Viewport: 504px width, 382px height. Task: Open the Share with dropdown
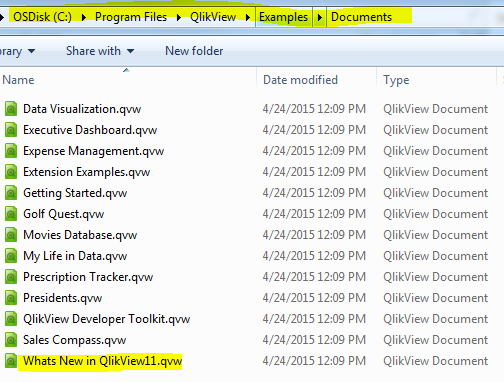[x=100, y=51]
